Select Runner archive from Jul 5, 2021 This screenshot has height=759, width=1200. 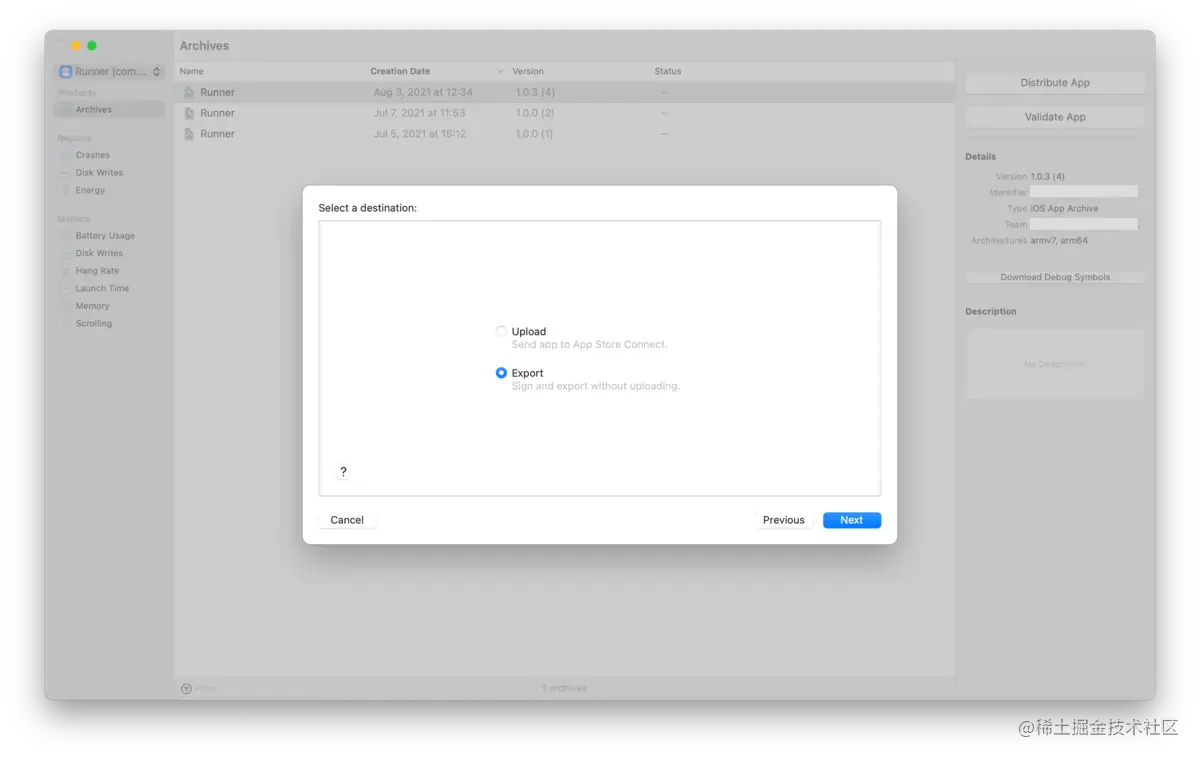click(564, 134)
